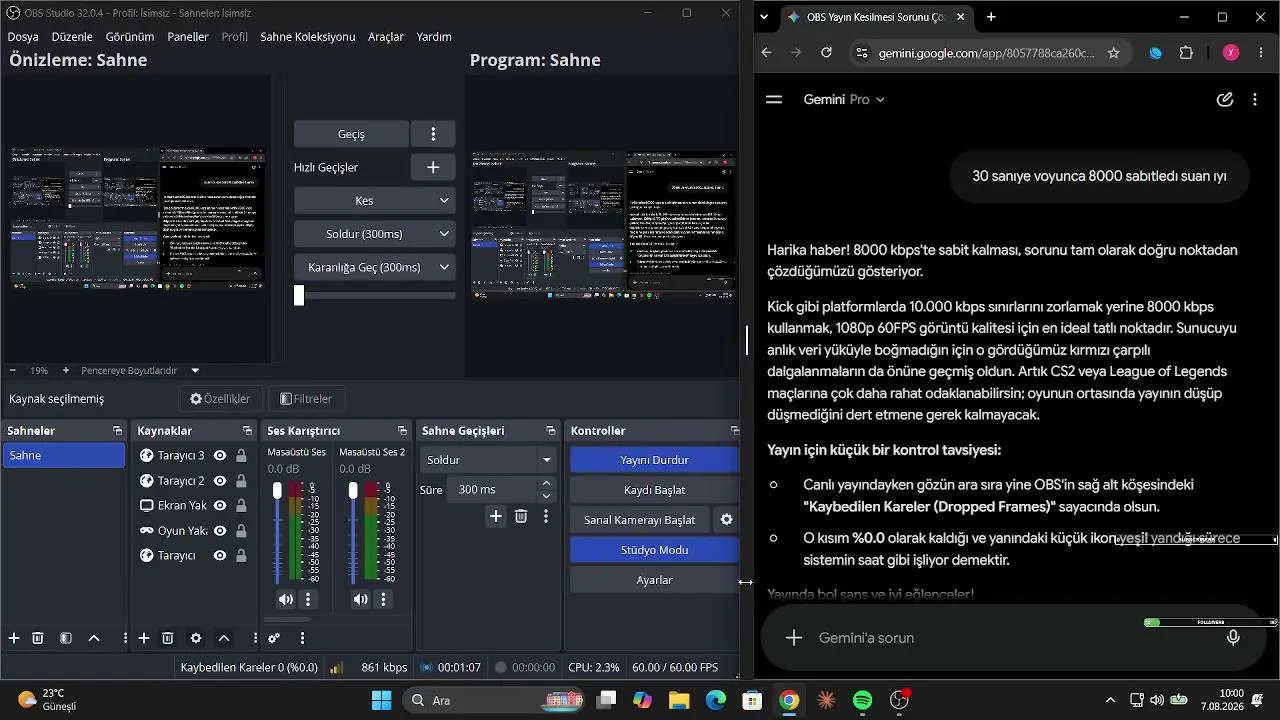Click Yayını Durdur to stop streaming
Viewport: 1280px width, 720px height.
pos(654,460)
